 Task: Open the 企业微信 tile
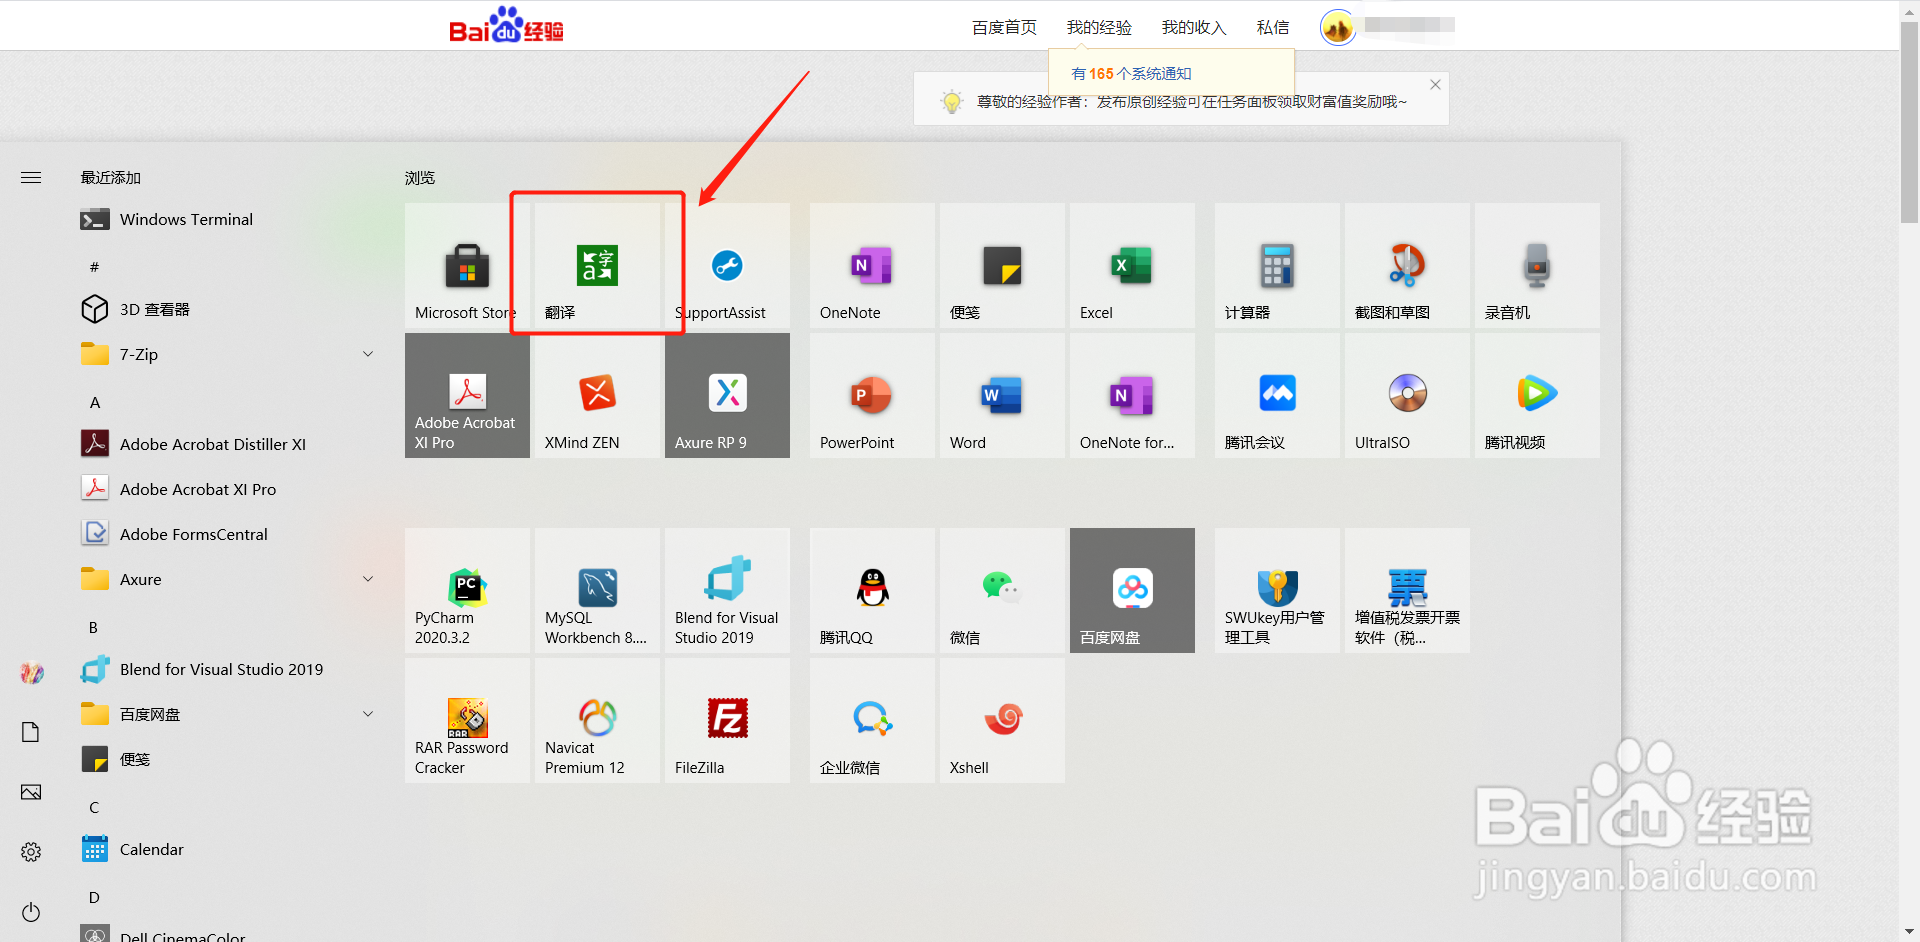[872, 721]
